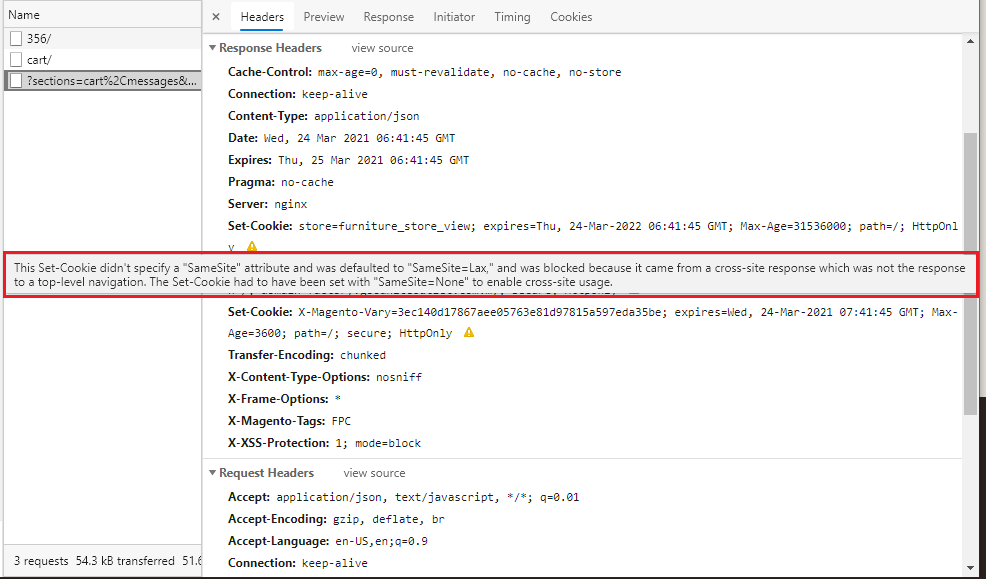Check the checkbox next to the cart/ request
Image resolution: width=986 pixels, height=579 pixels.
click(x=15, y=59)
